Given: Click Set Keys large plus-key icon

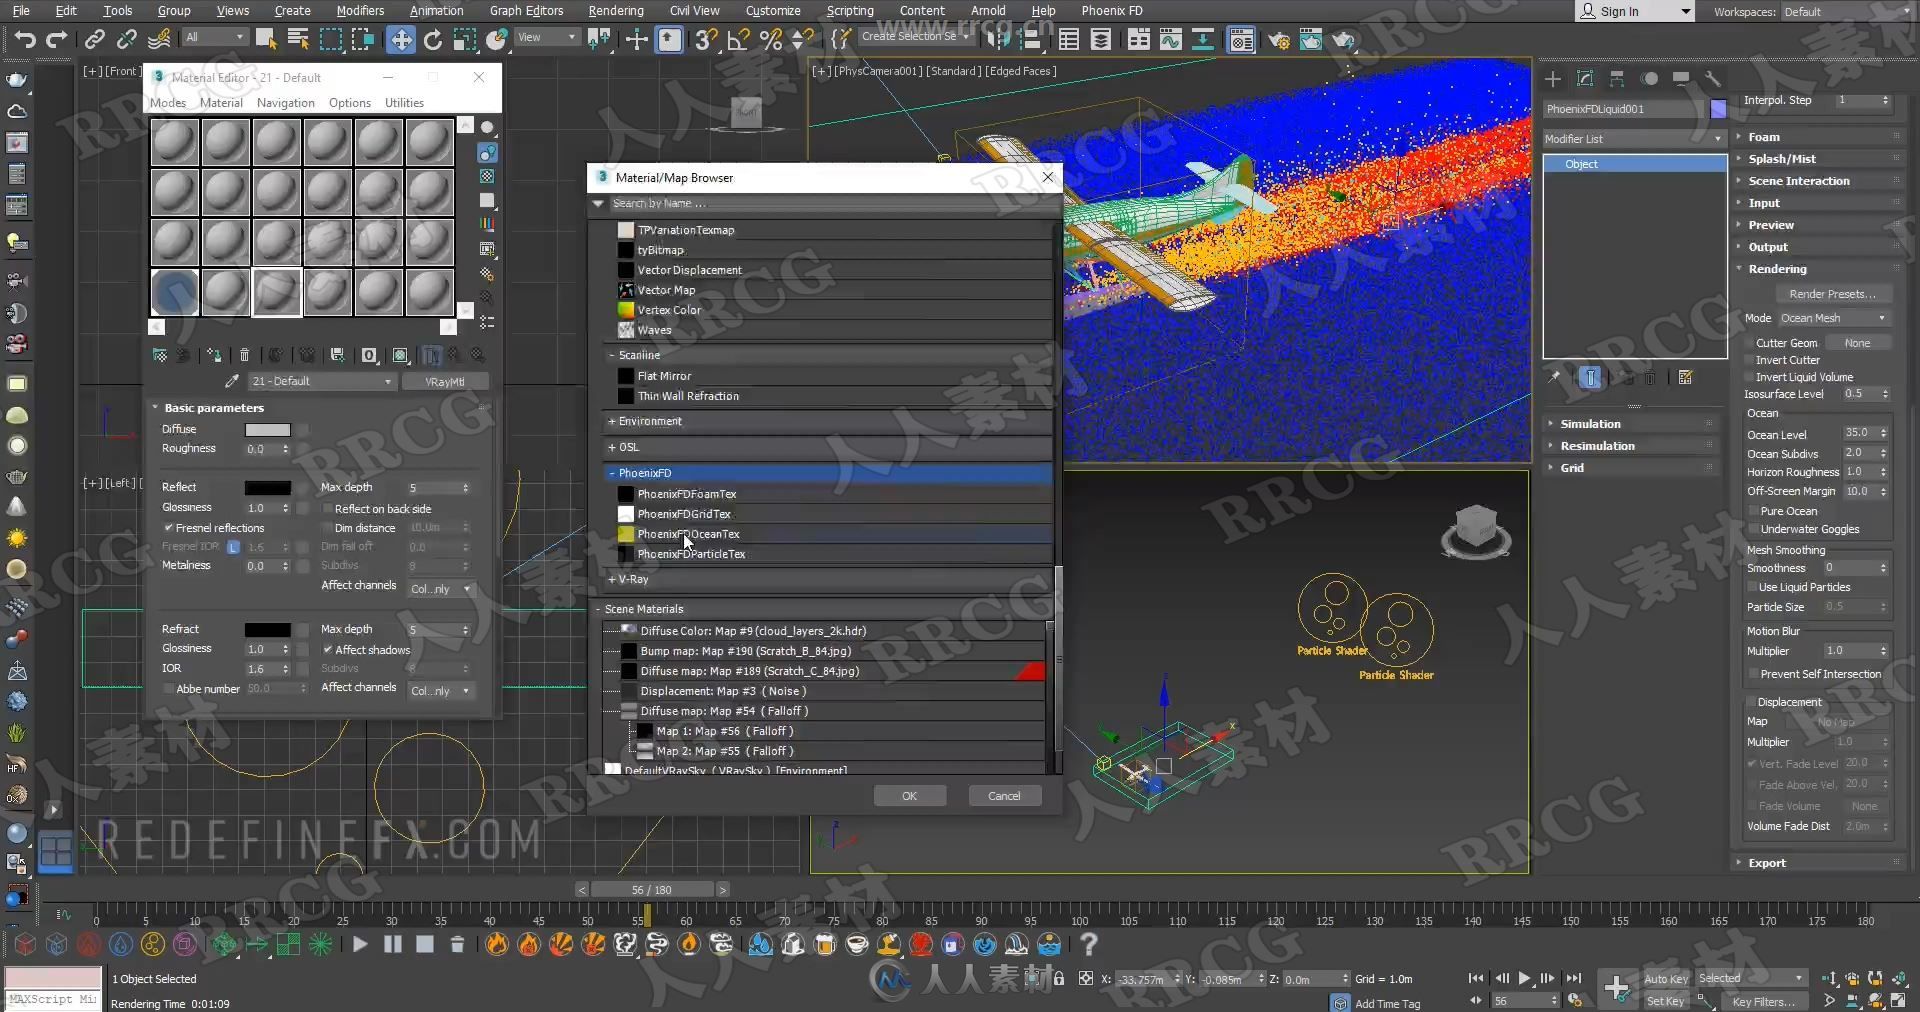Looking at the screenshot, I should pyautogui.click(x=1616, y=988).
